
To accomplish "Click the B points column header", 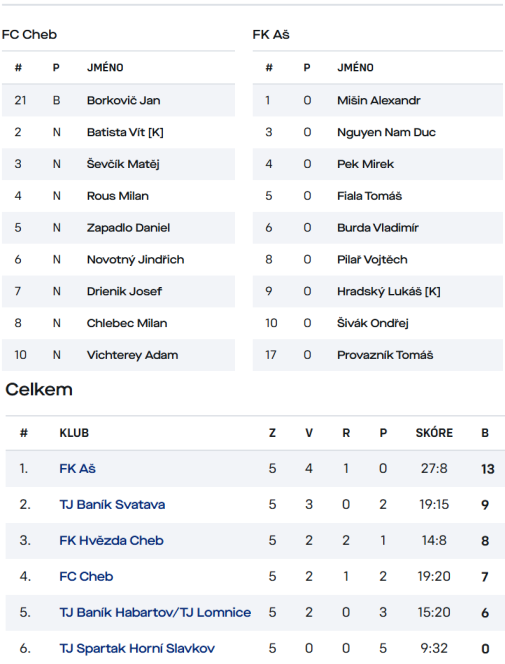I will click(485, 433).
